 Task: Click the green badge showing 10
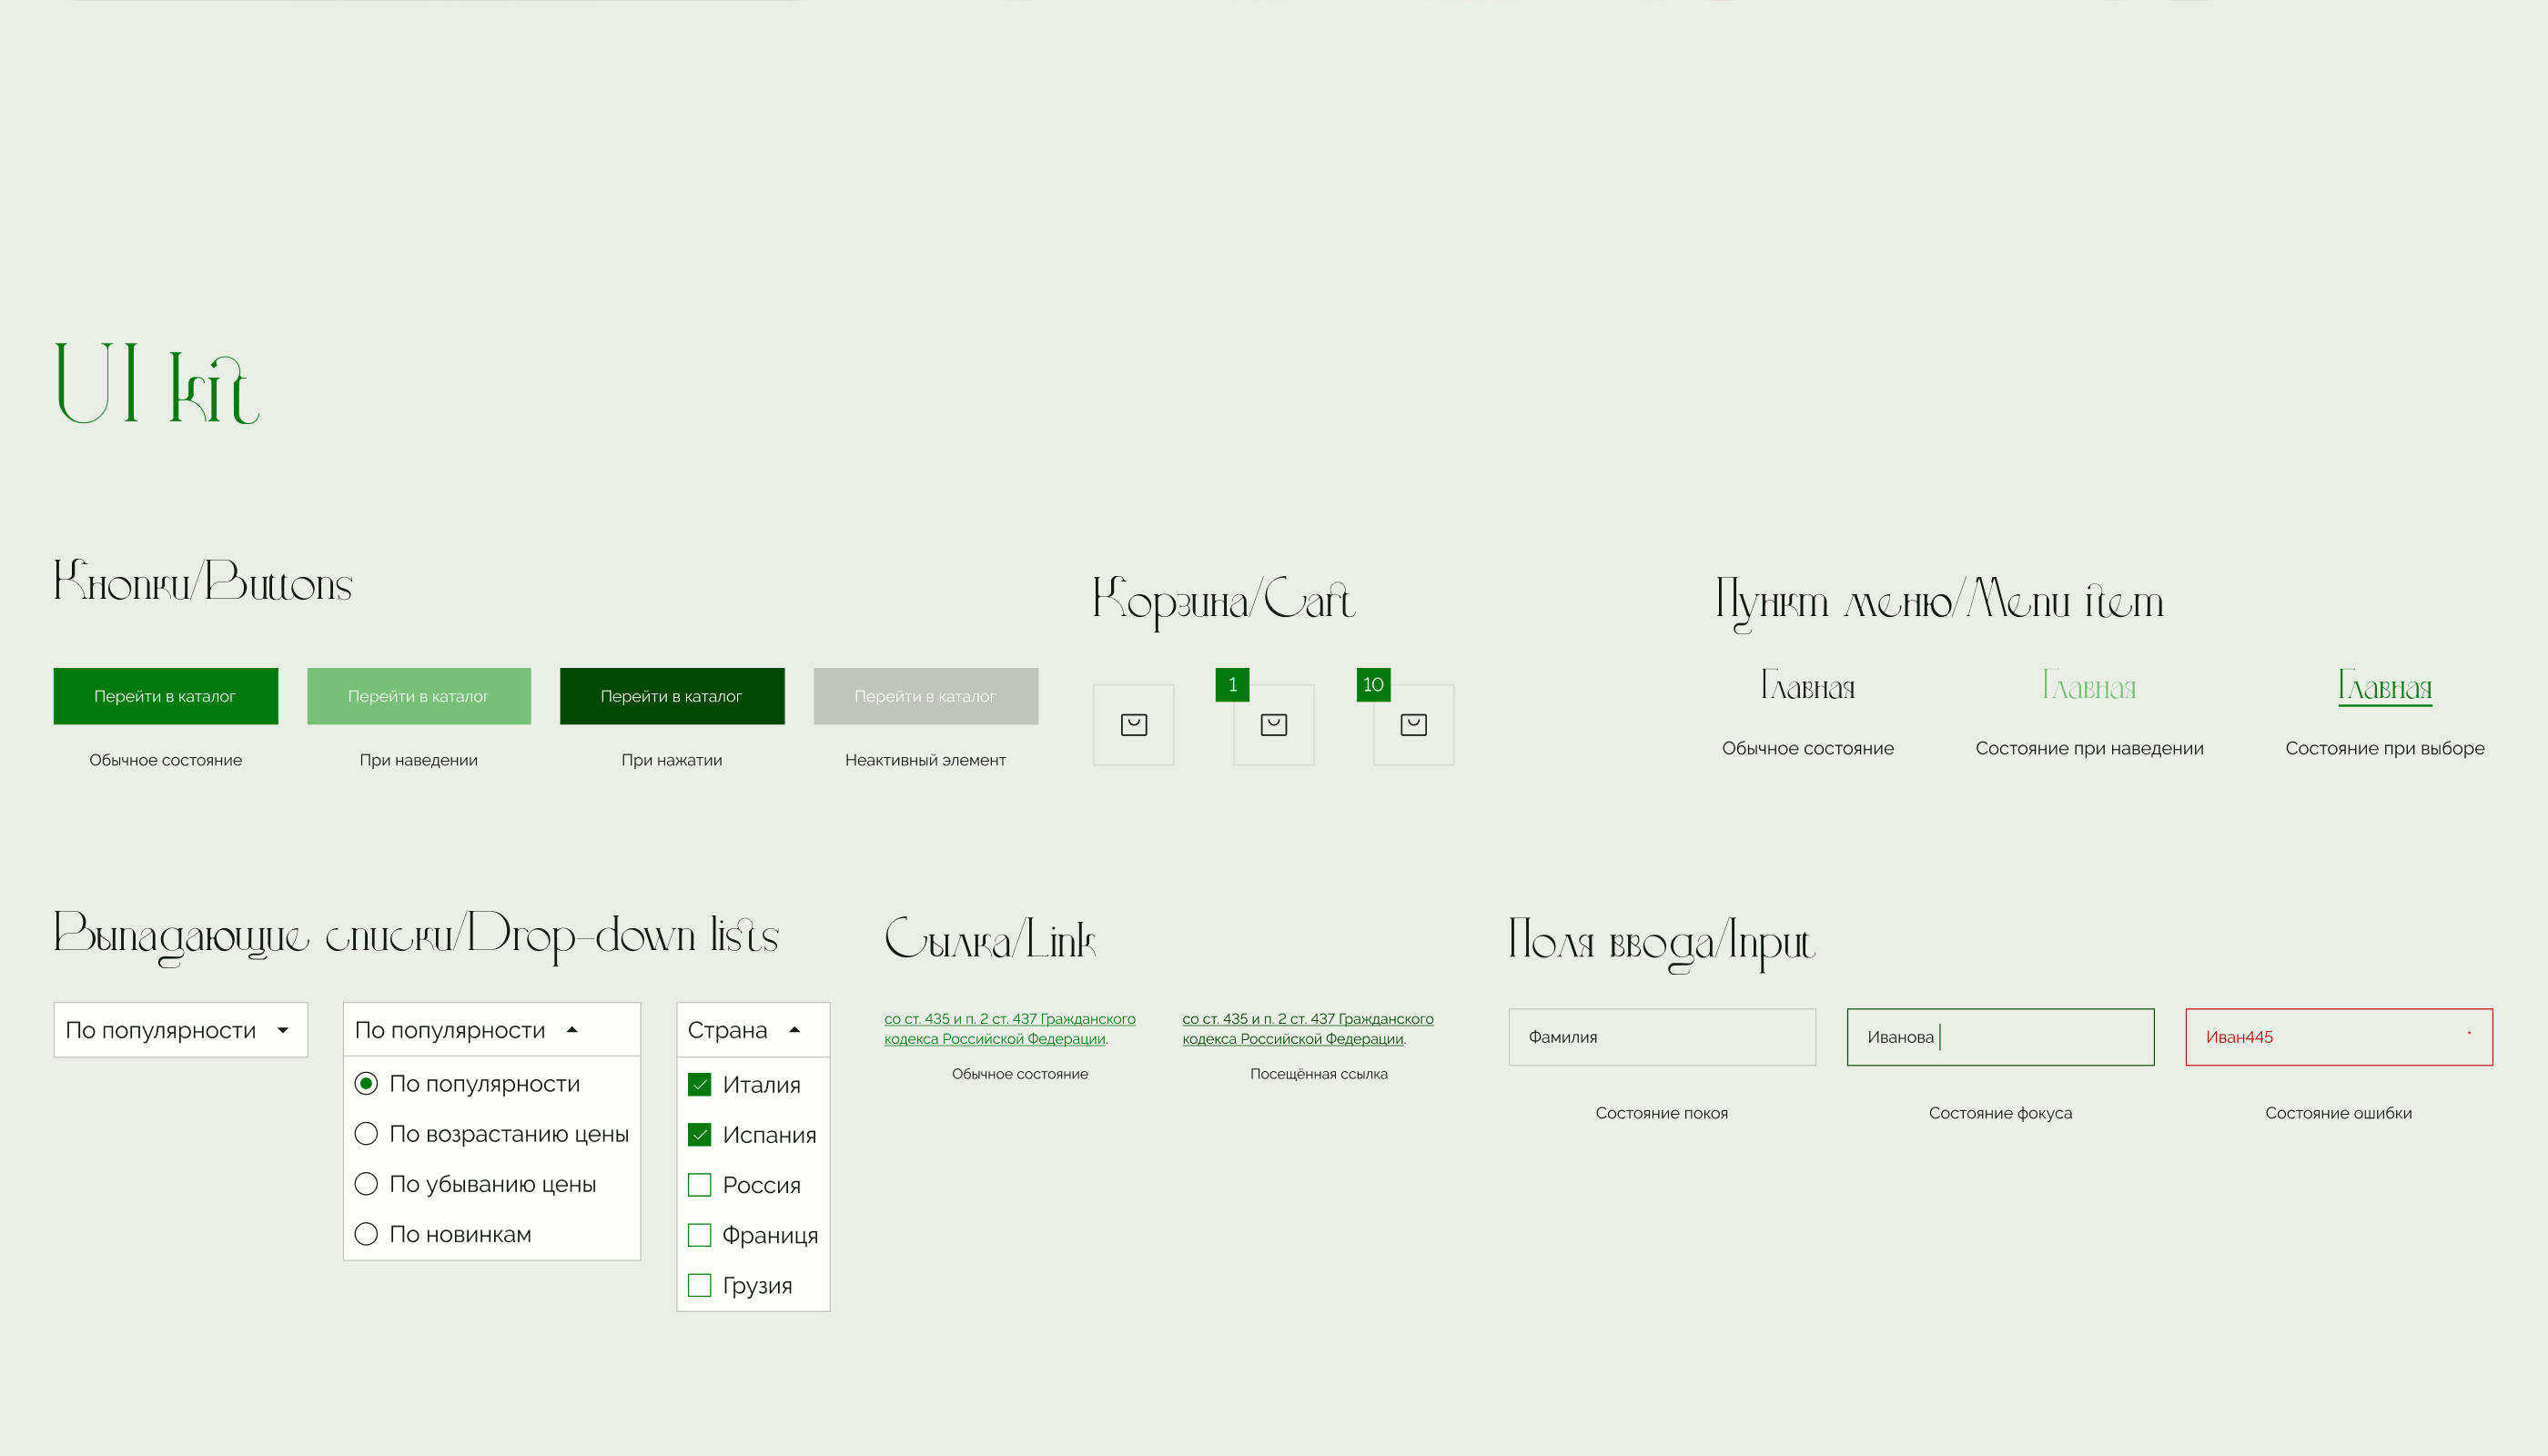point(1373,685)
